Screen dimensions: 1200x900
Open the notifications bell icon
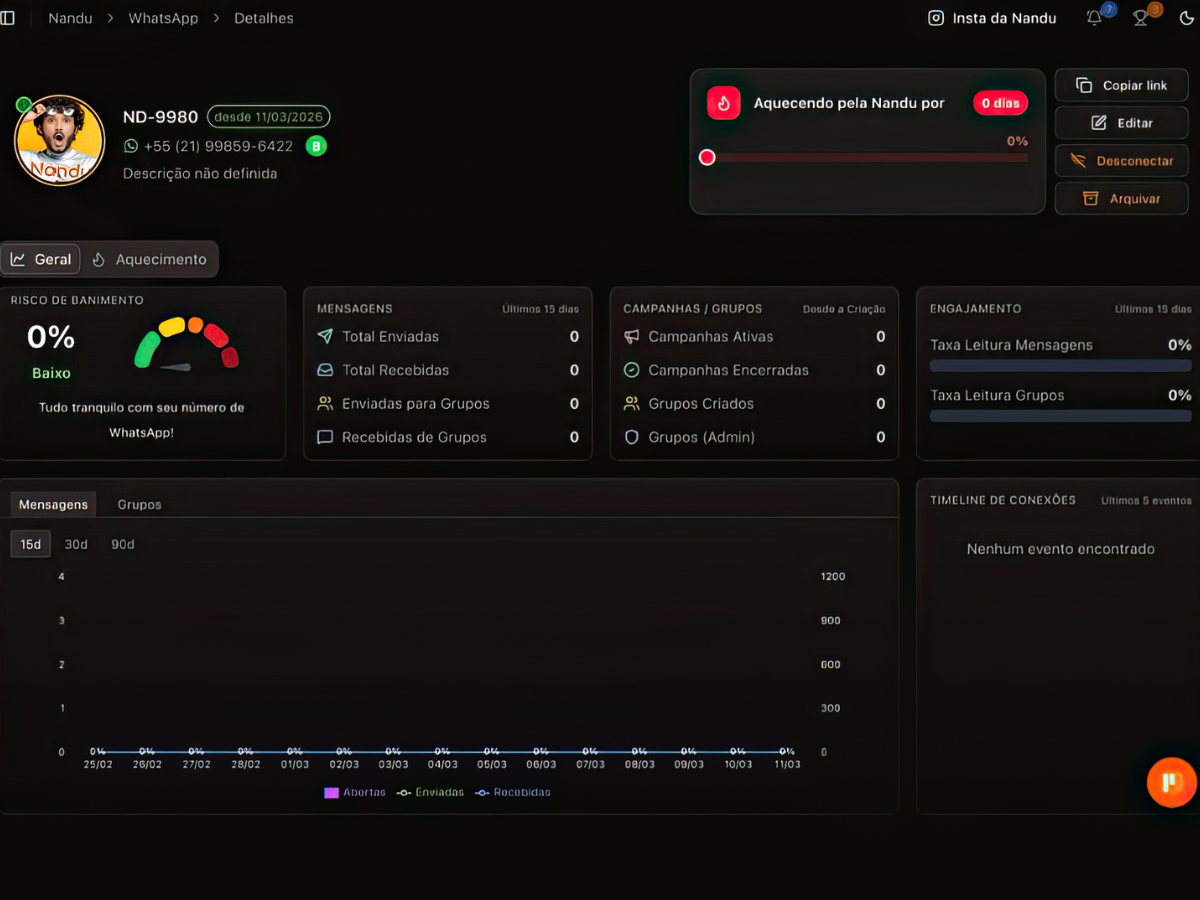[x=1095, y=18]
